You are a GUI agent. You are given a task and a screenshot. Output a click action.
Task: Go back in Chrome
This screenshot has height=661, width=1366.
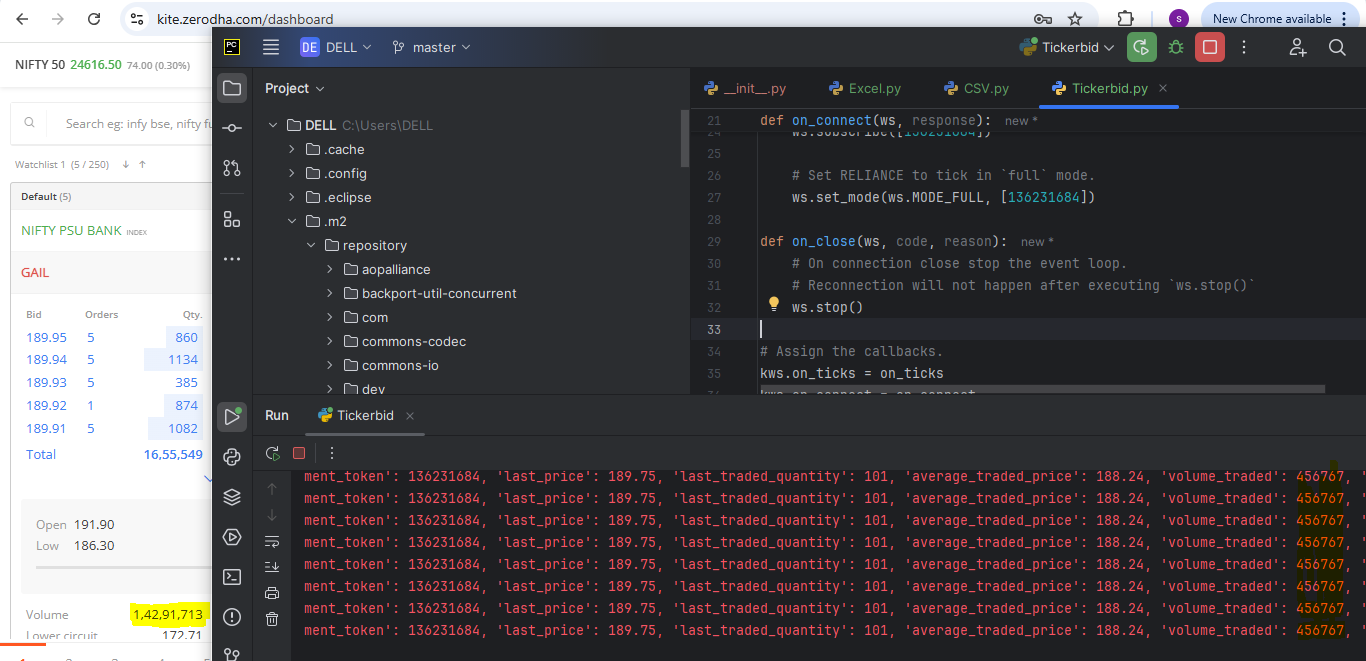coord(22,19)
